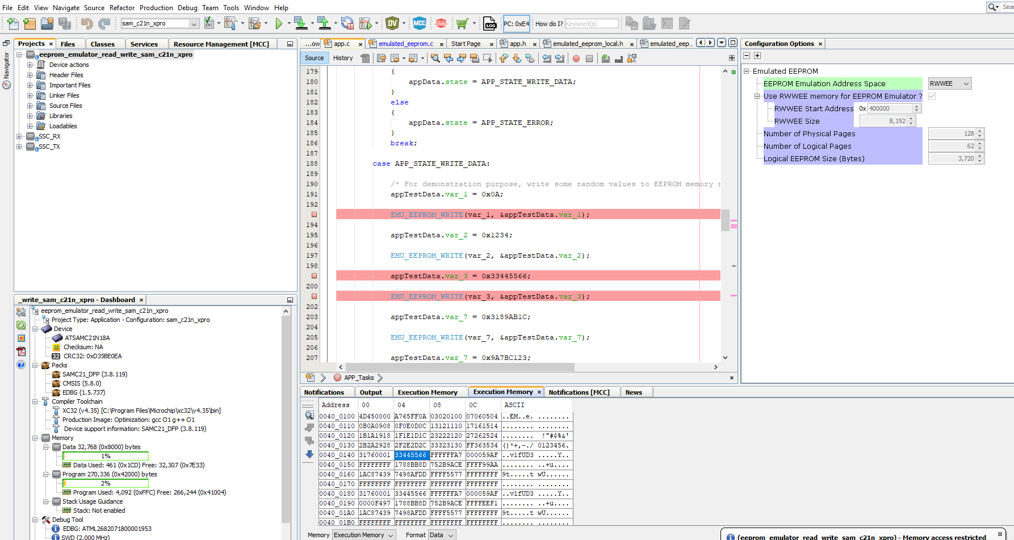Click the shopping cart toolbar icon
The height and width of the screenshot is (540, 1014).
[x=462, y=23]
